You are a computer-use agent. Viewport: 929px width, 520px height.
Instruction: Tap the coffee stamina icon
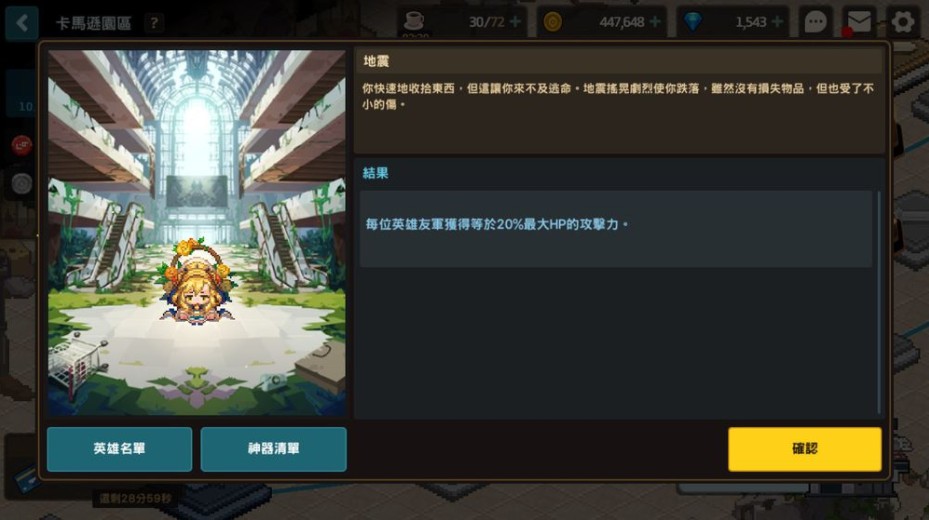click(x=414, y=21)
